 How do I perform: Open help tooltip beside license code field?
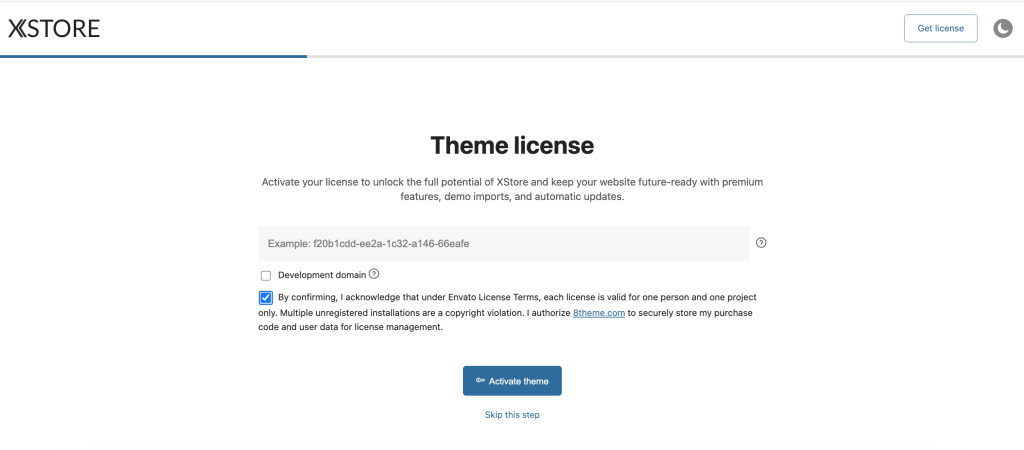click(761, 243)
